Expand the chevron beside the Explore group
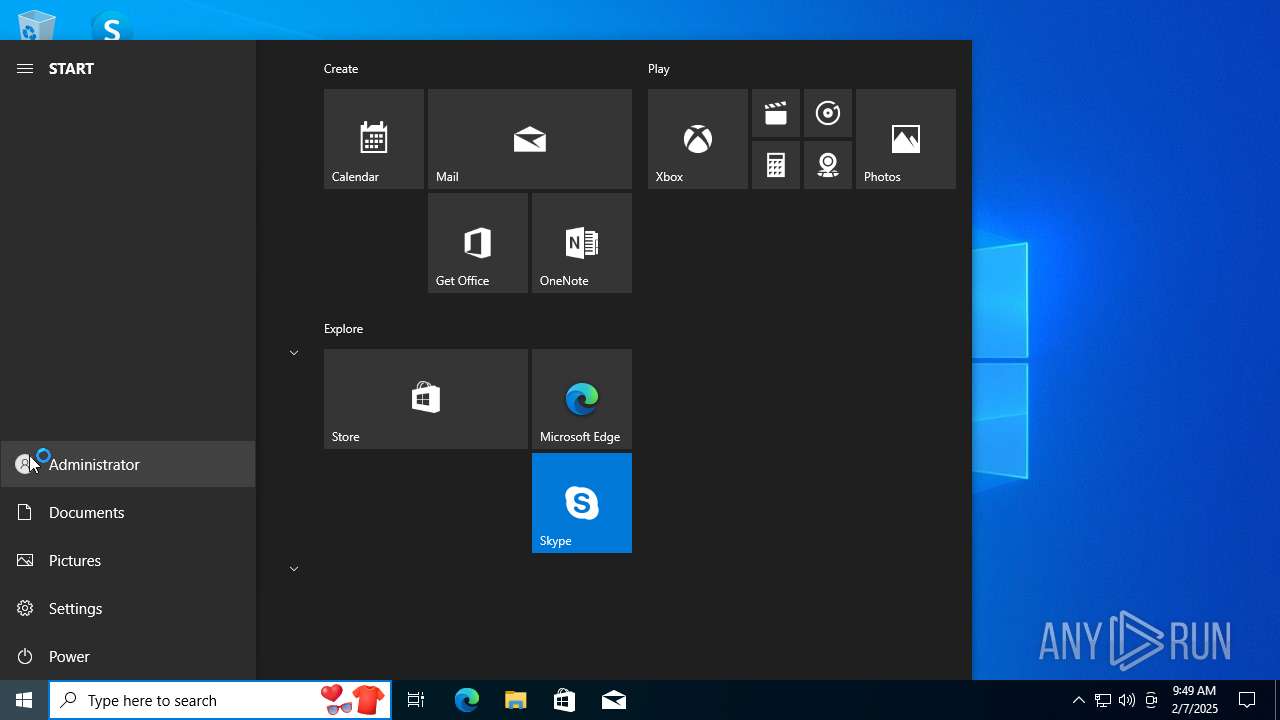Screen dimensions: 1280x720 pos(294,353)
